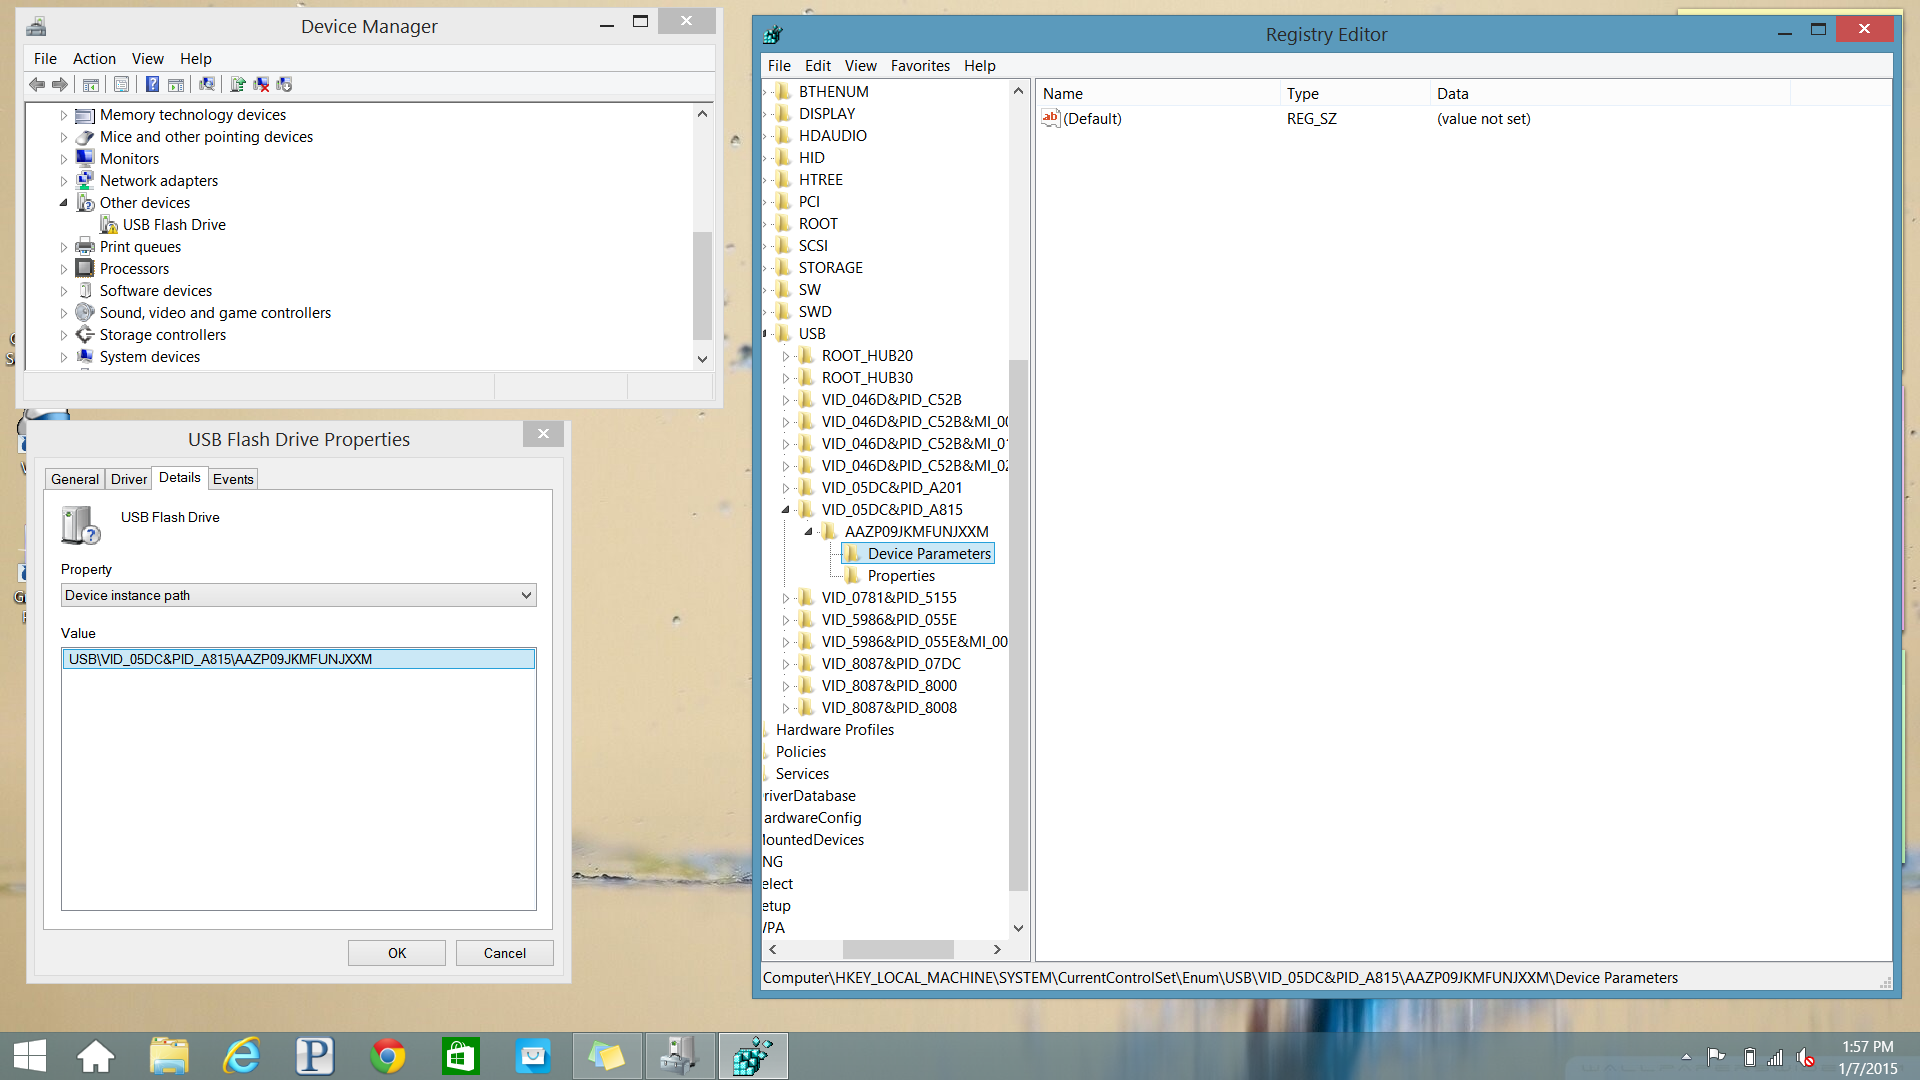Launch Internet Explorer from the taskbar
The image size is (1920, 1080).
click(242, 1056)
